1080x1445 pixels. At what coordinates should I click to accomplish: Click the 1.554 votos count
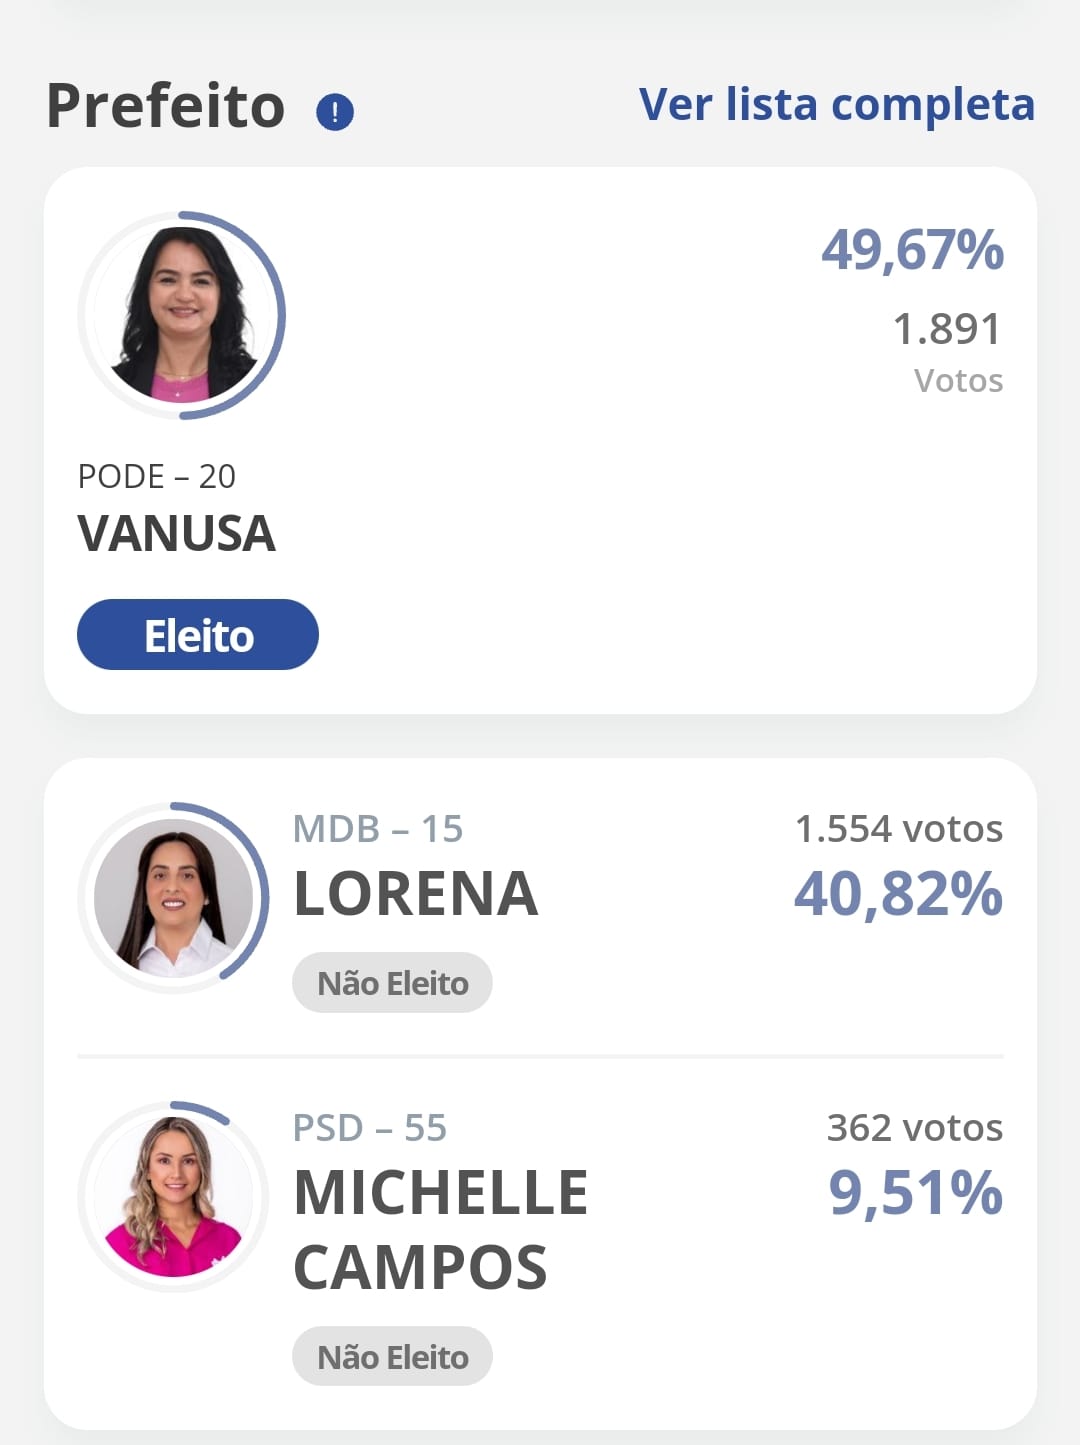pos(898,829)
